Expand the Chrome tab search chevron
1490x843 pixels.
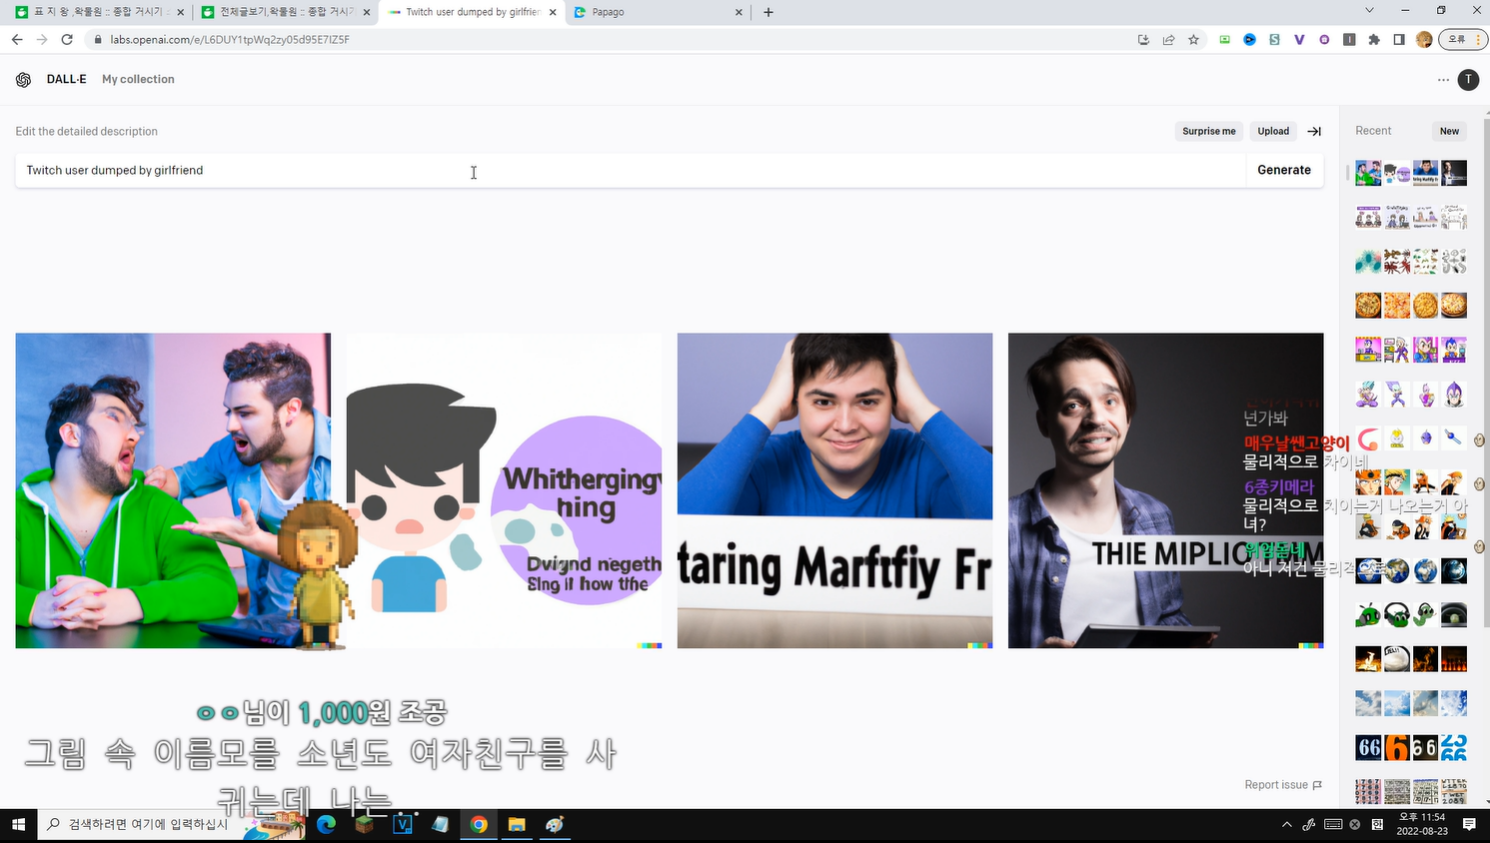tap(1369, 11)
